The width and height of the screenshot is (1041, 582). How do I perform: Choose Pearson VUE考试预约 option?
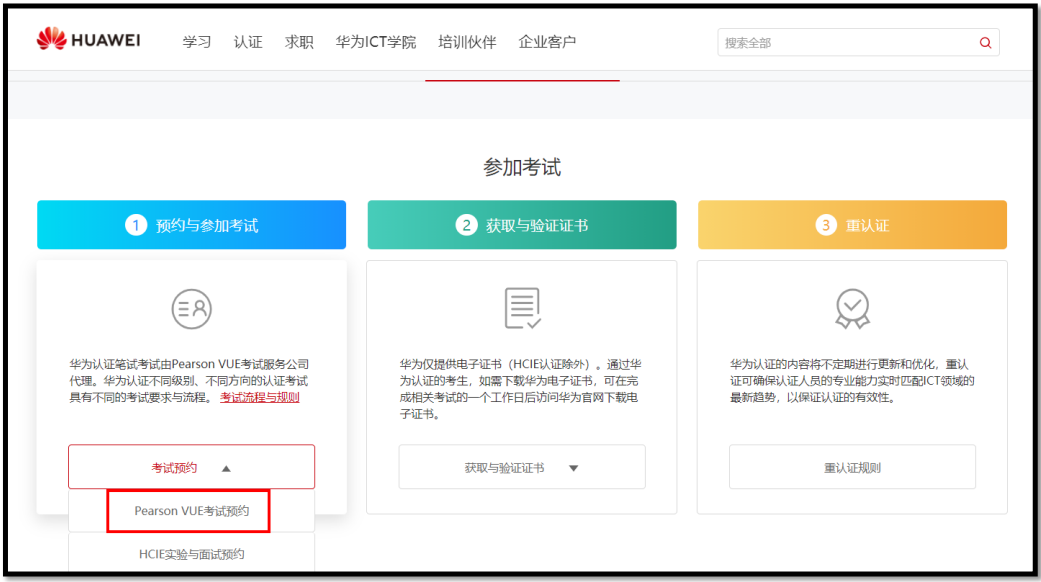(191, 511)
